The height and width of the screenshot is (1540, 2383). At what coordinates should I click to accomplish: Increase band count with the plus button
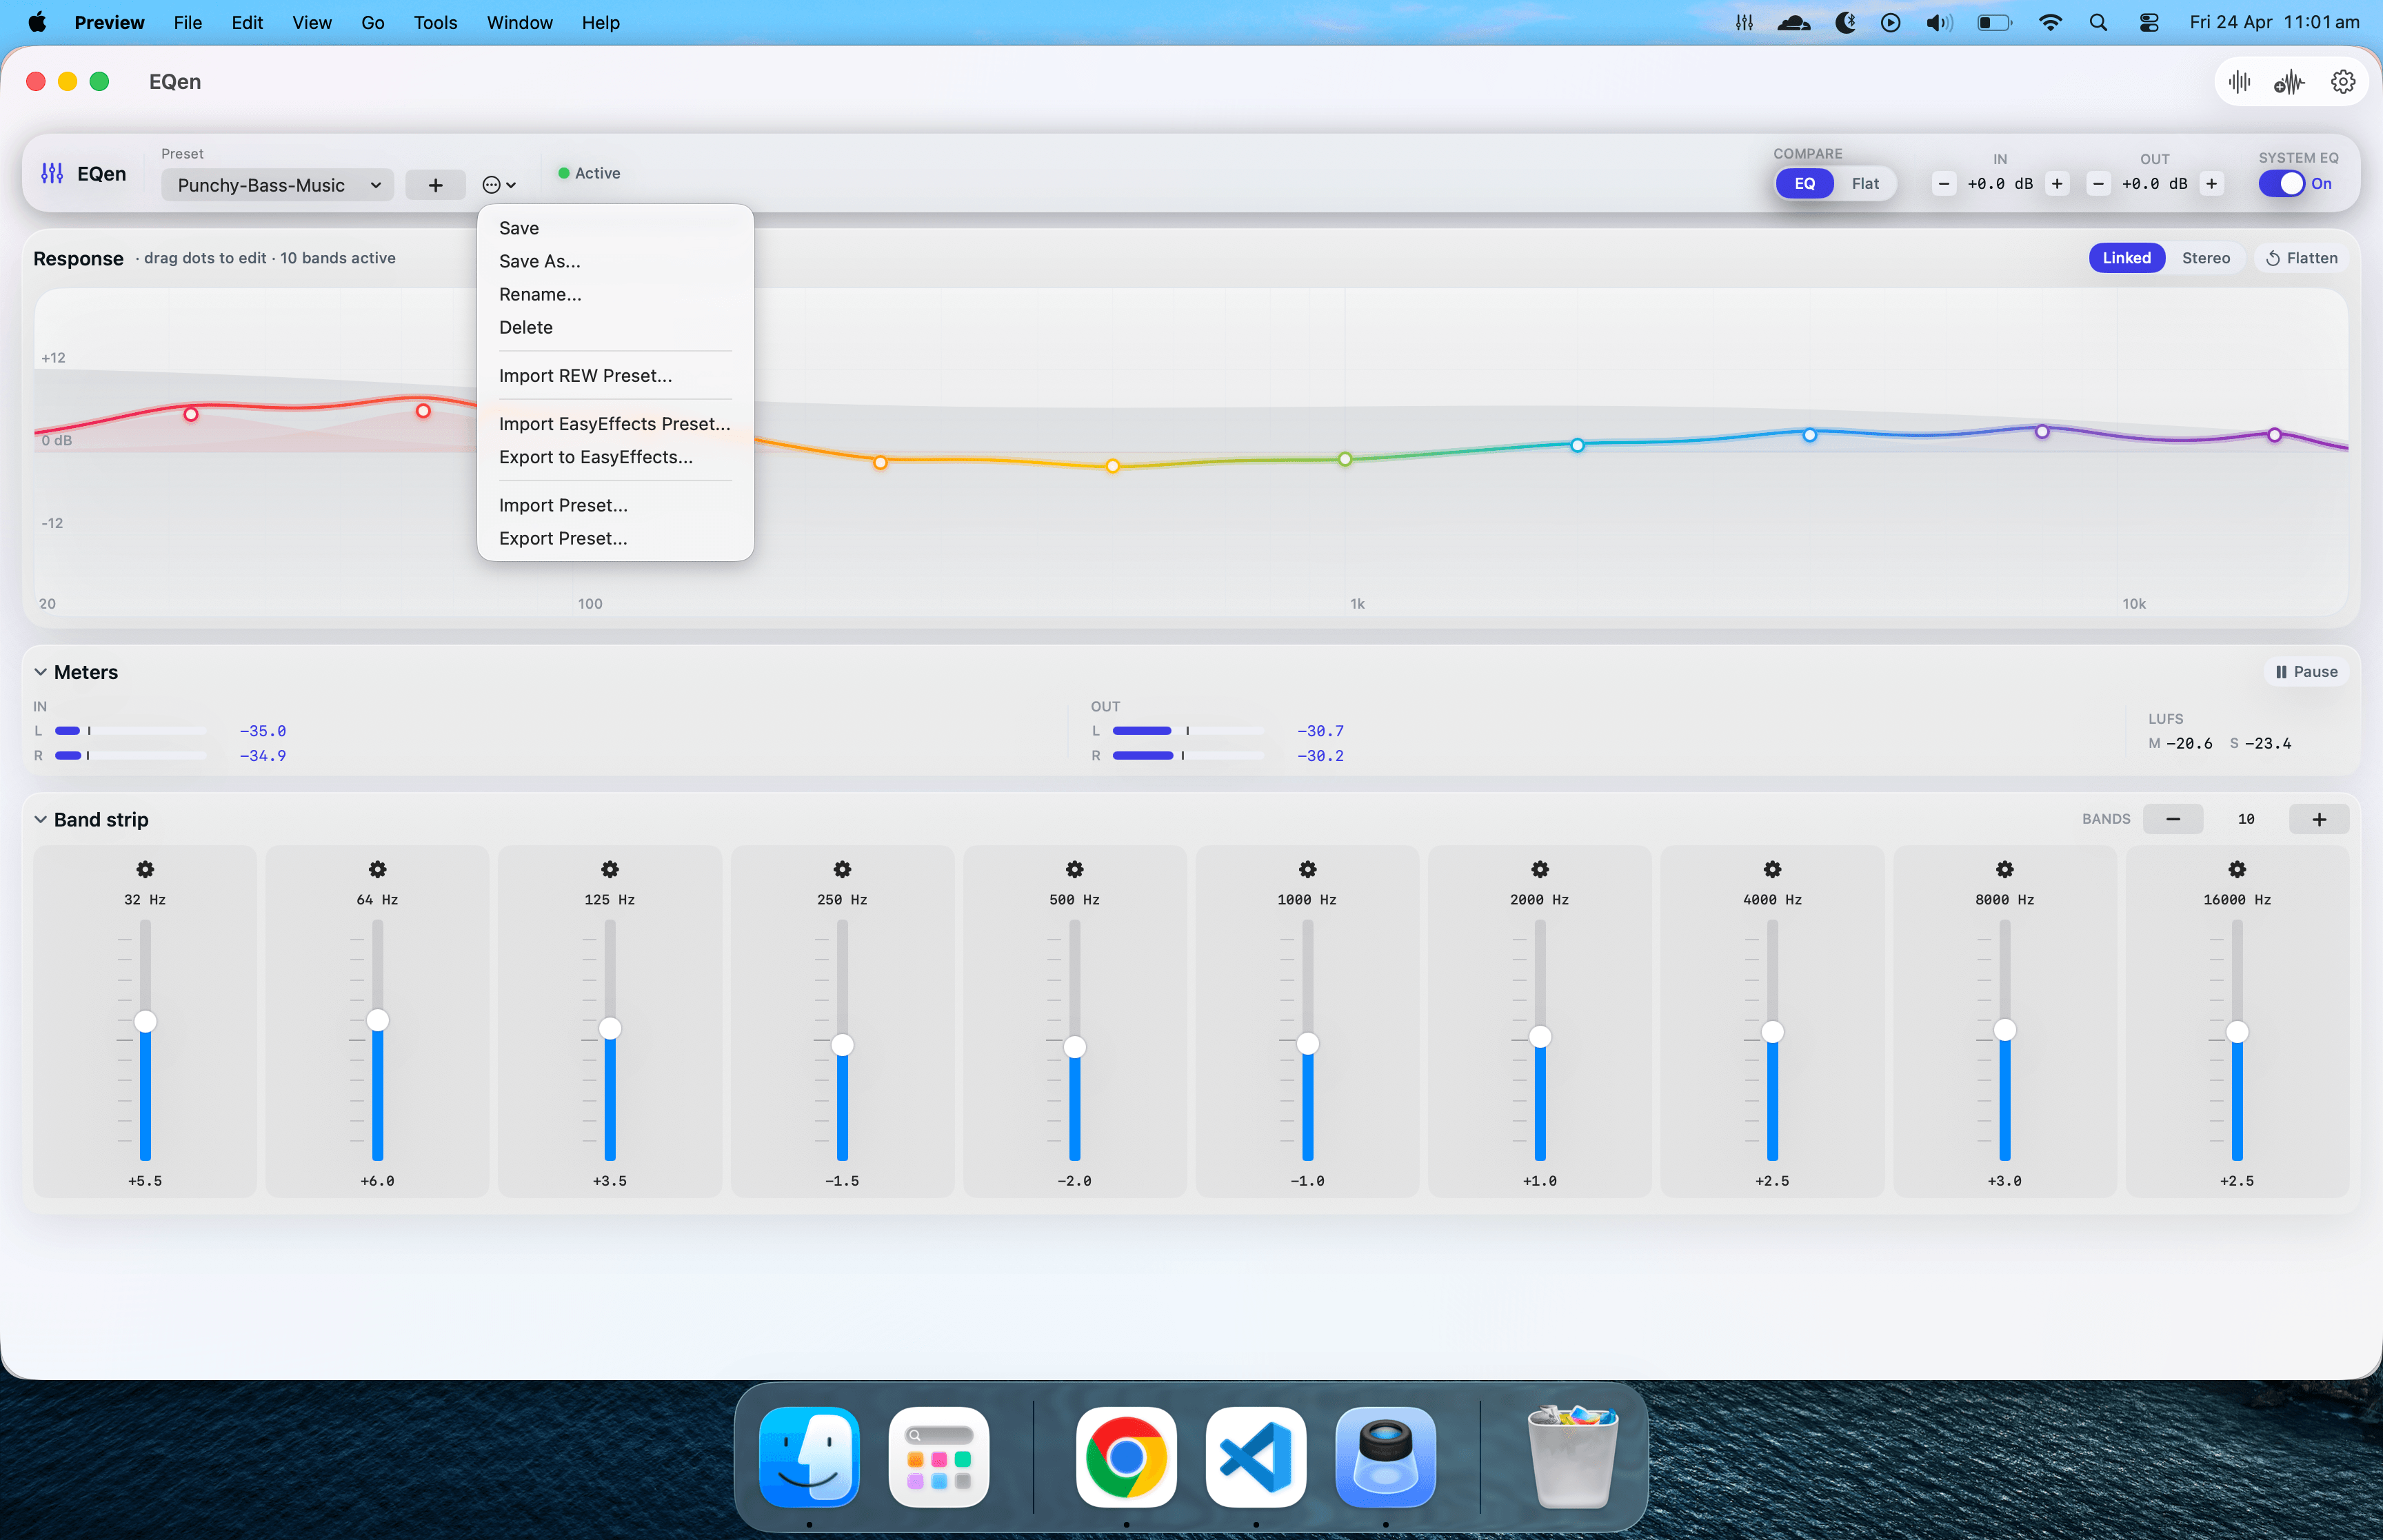[x=2320, y=818]
